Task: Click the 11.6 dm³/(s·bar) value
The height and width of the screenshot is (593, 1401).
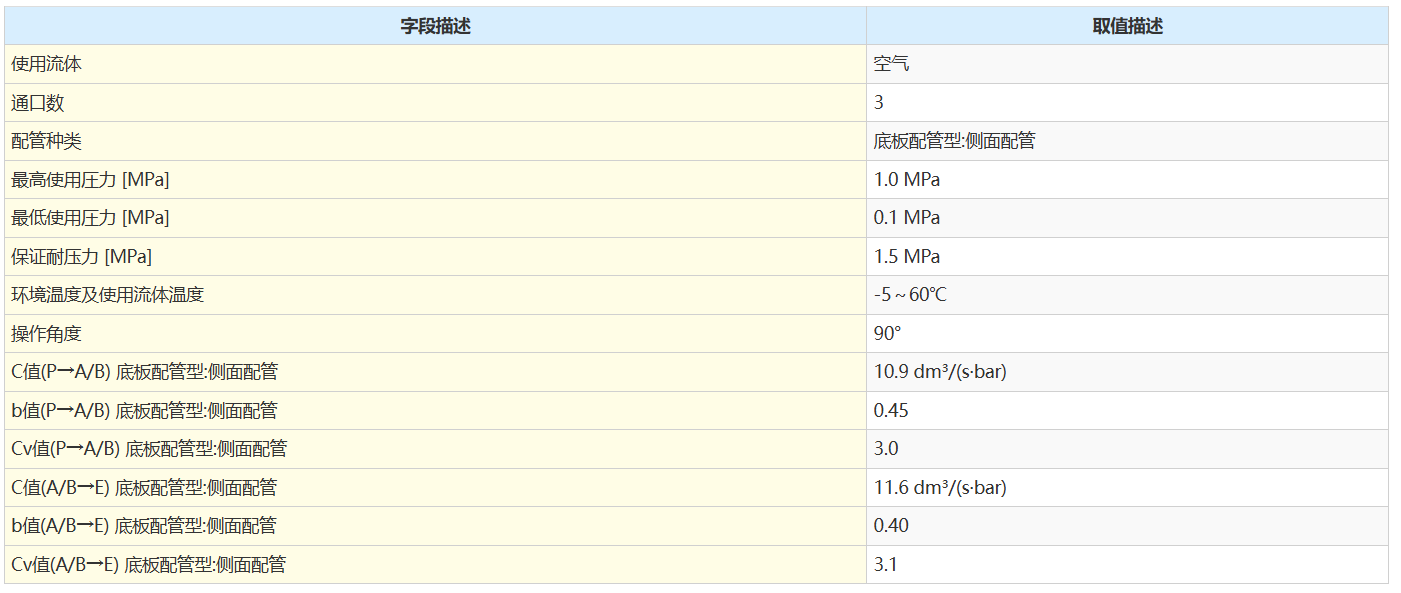Action: [940, 488]
